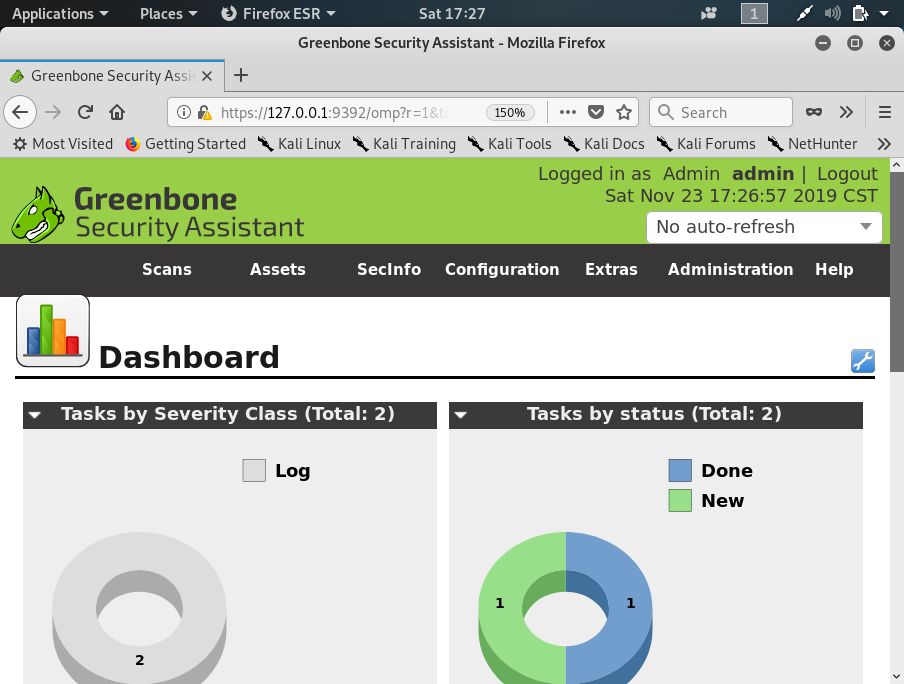This screenshot has width=904, height=684.
Task: Click the insecure connection padlock icon
Action: (204, 112)
